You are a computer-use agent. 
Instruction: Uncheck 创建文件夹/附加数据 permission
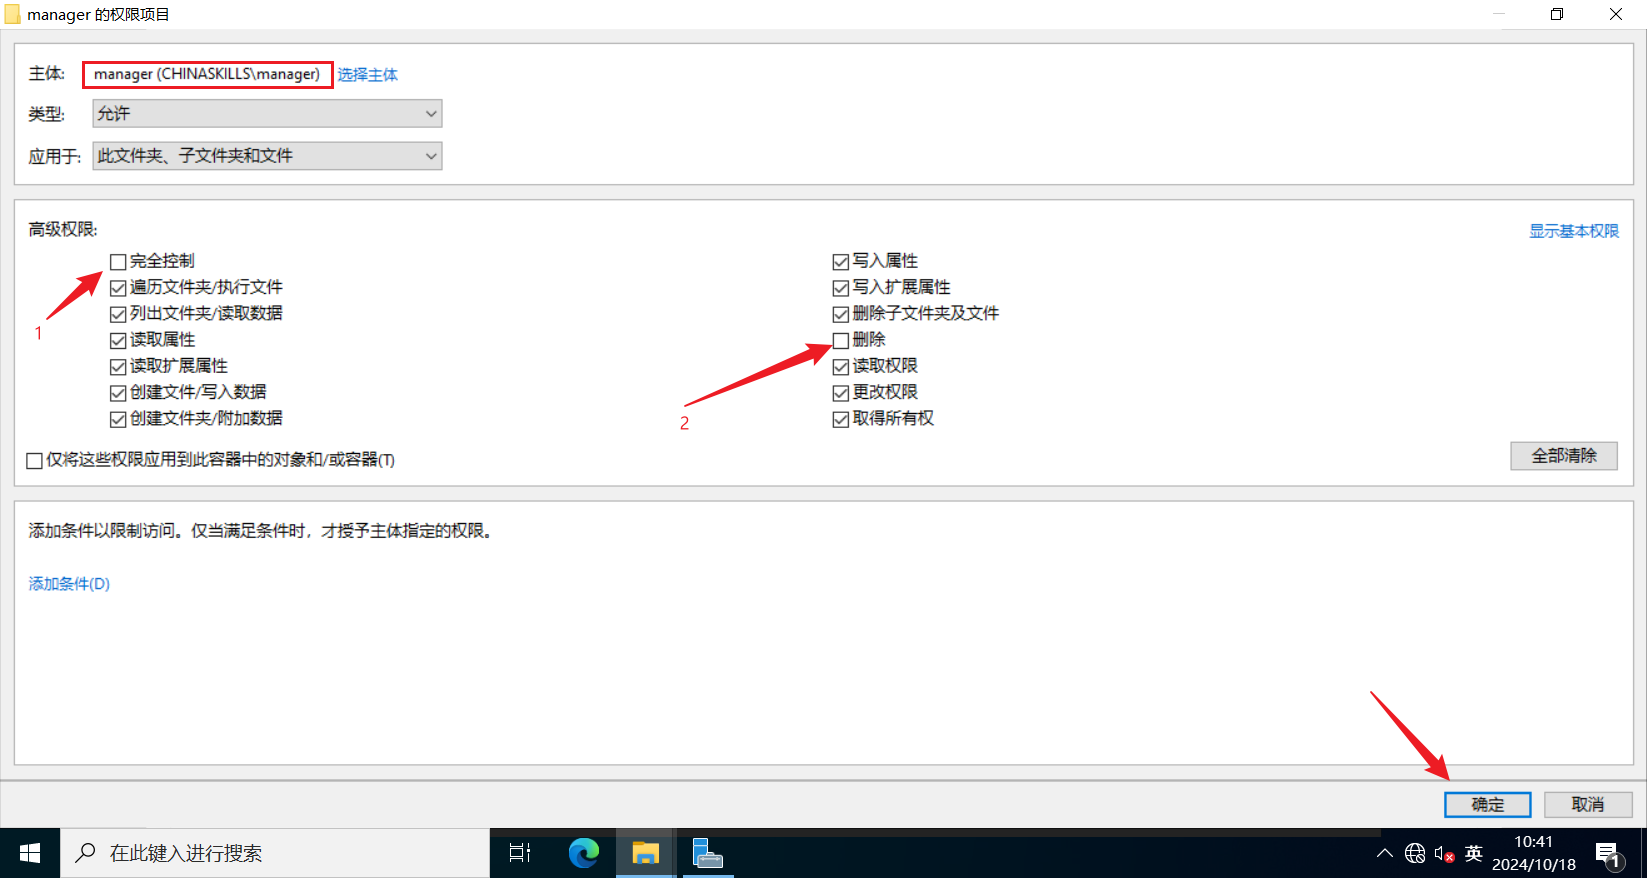click(118, 419)
